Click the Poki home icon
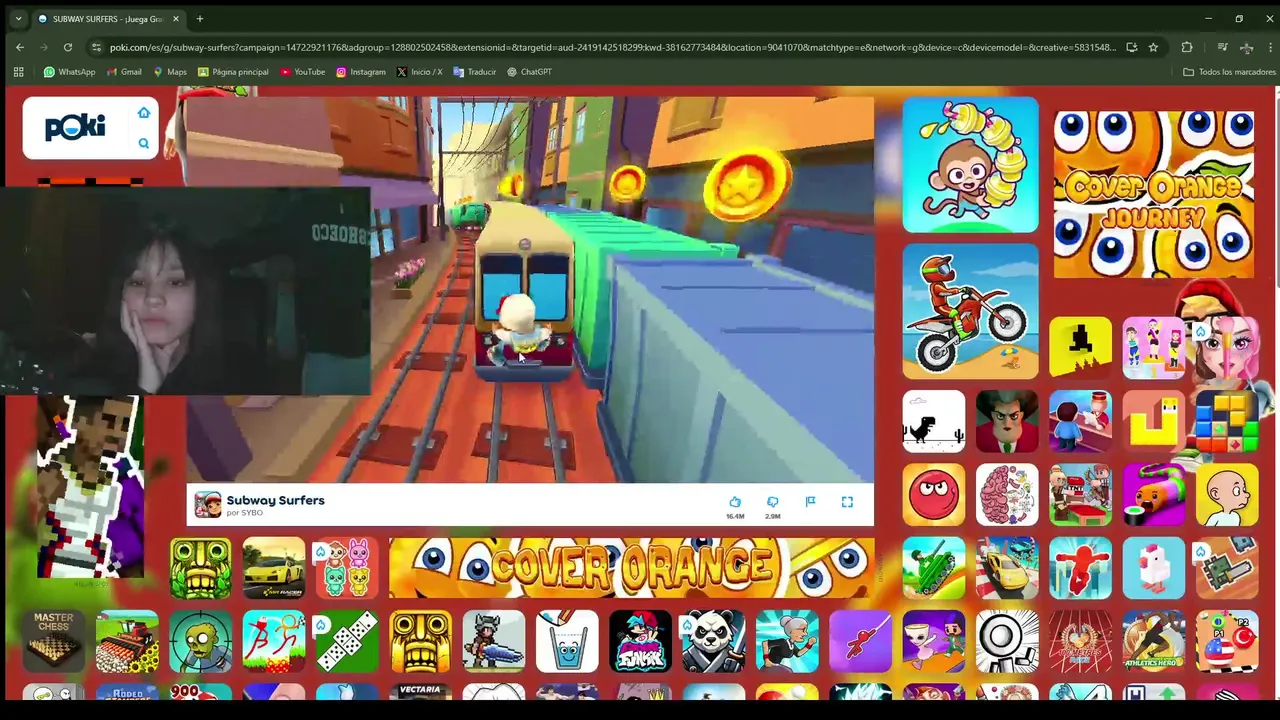Viewport: 1280px width, 720px height. coord(143,113)
